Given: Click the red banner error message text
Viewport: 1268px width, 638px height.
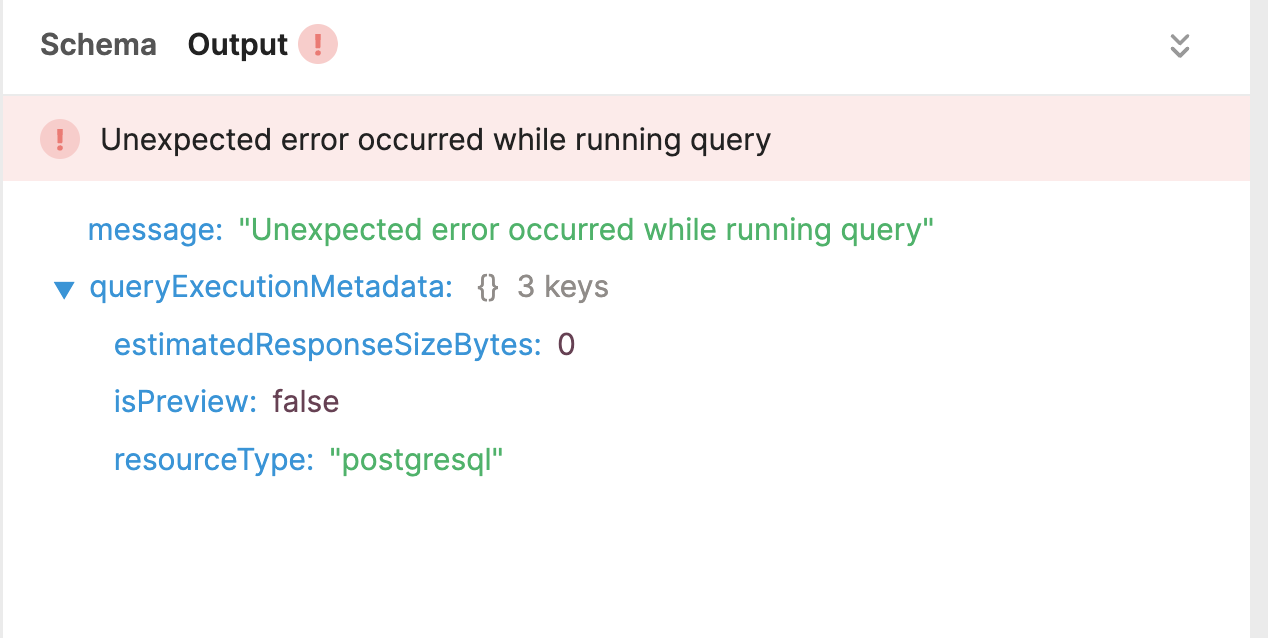Looking at the screenshot, I should point(435,139).
